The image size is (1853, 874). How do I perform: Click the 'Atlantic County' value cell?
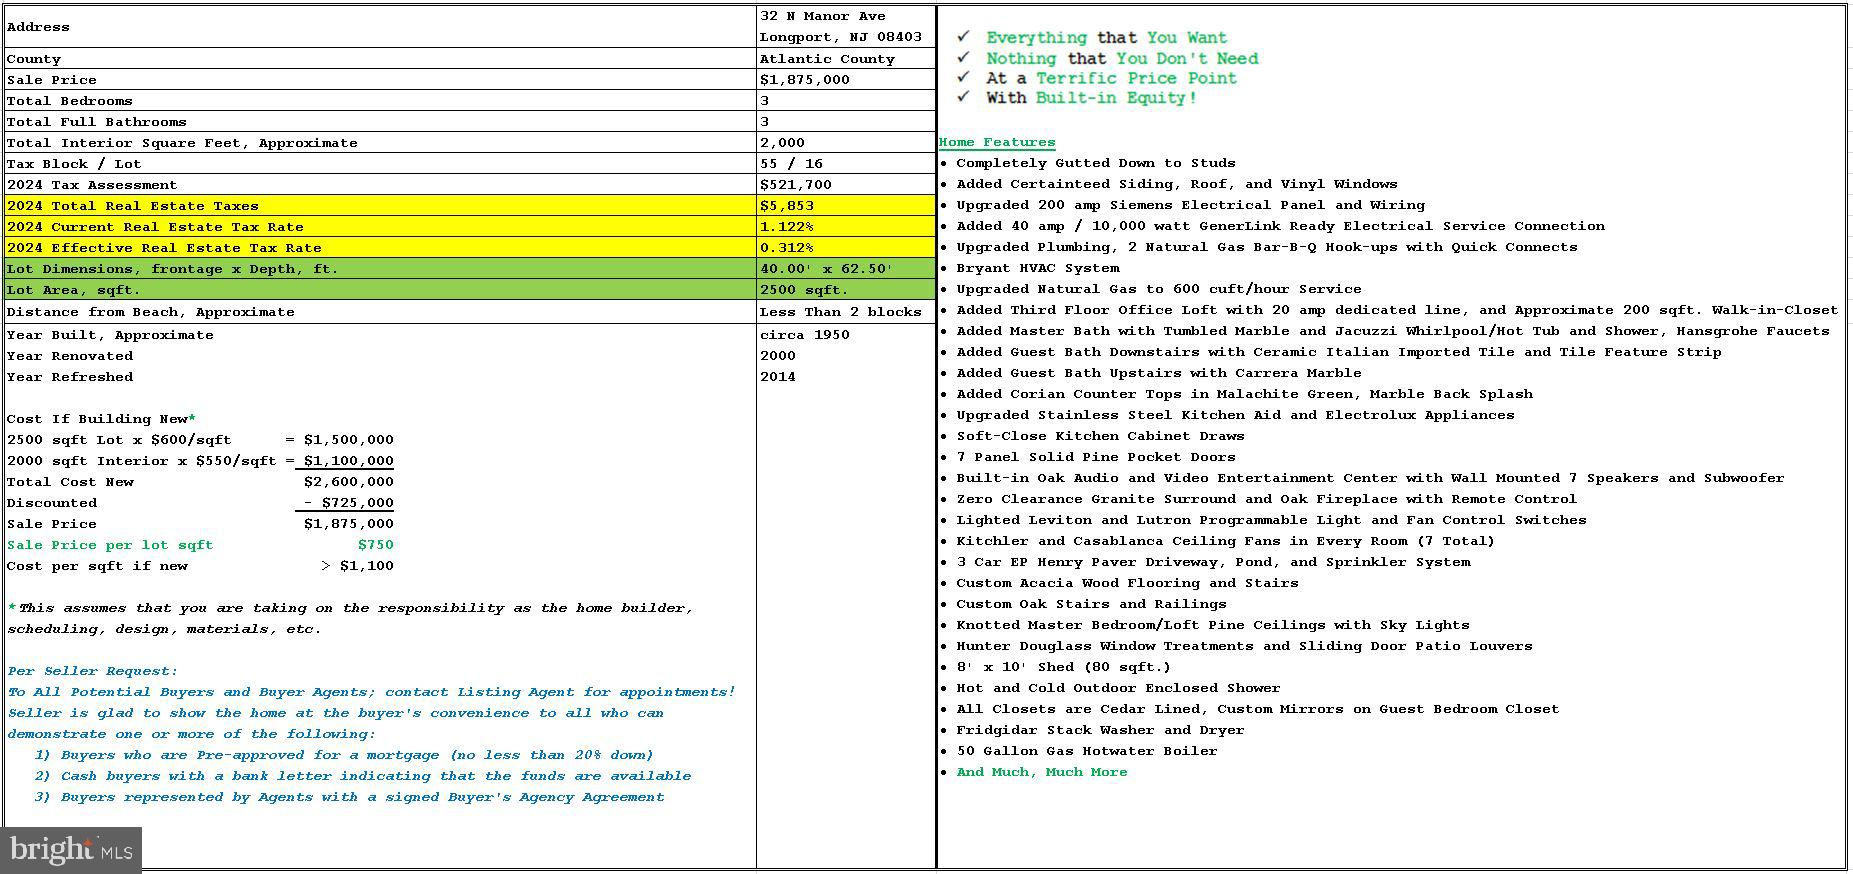click(x=845, y=59)
